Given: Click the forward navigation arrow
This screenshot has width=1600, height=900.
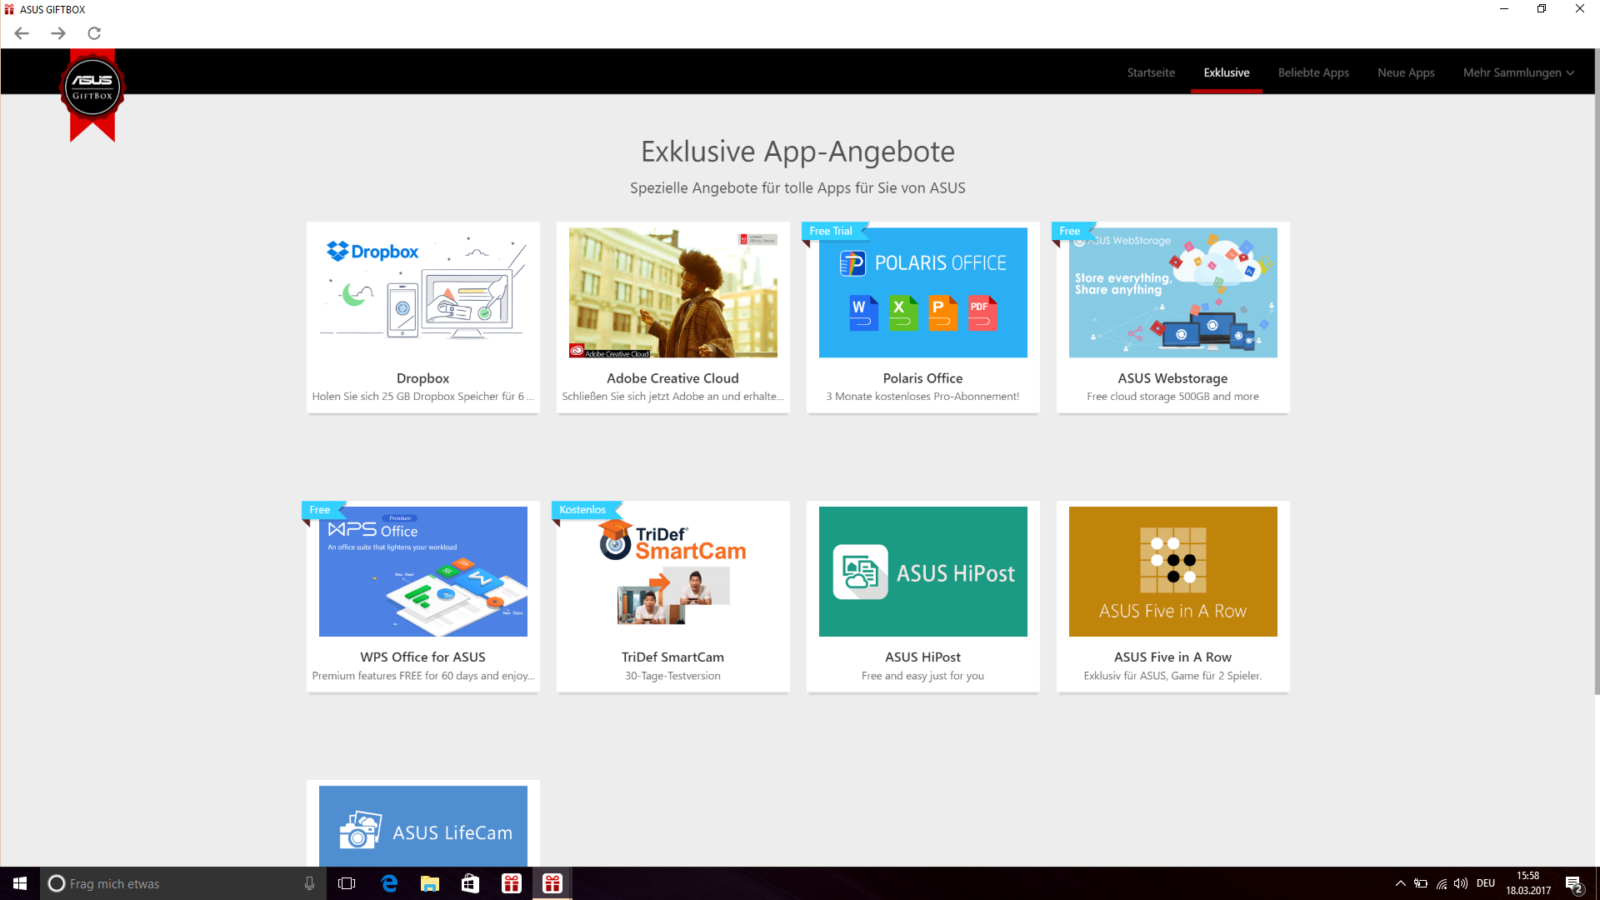Looking at the screenshot, I should pyautogui.click(x=58, y=33).
